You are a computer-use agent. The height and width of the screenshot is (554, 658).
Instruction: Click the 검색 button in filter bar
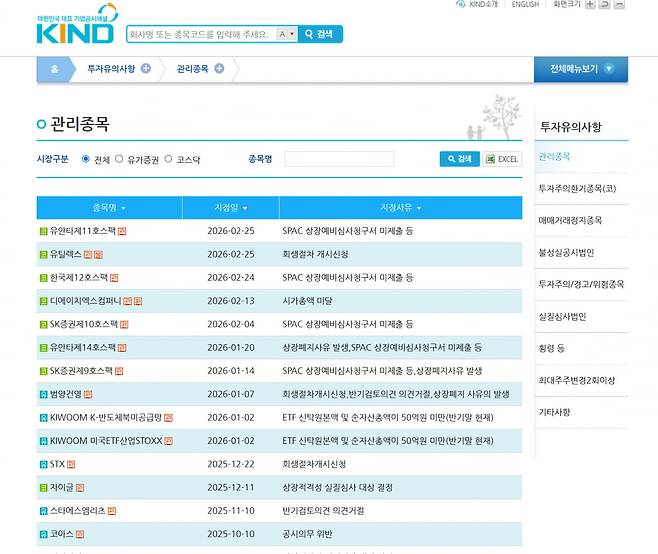[460, 159]
